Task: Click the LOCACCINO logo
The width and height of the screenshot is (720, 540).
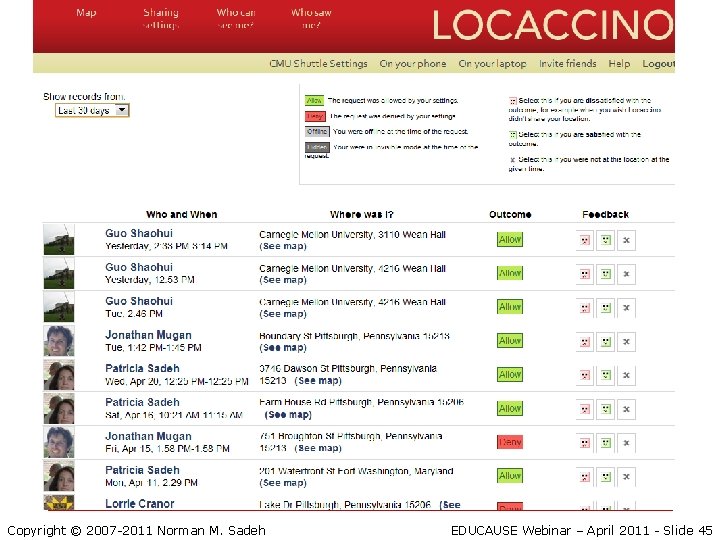Action: click(x=553, y=25)
